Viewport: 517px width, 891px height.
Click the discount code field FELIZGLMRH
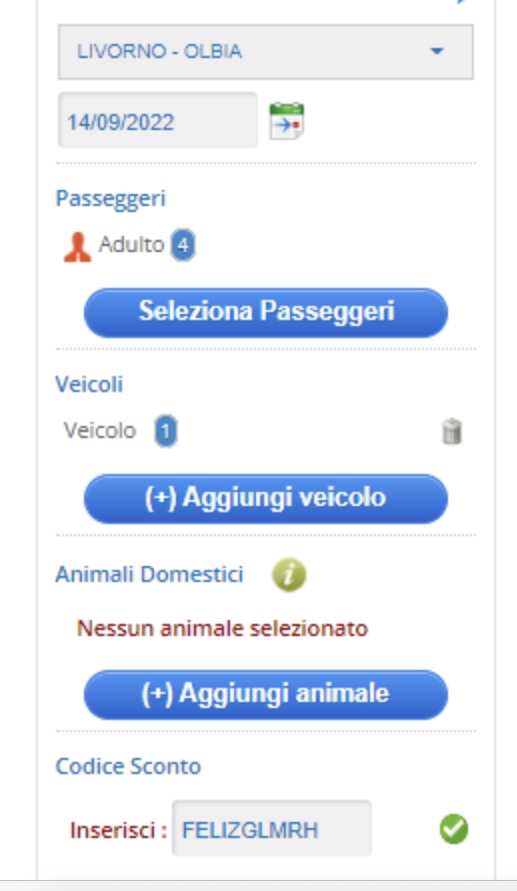[x=272, y=828]
